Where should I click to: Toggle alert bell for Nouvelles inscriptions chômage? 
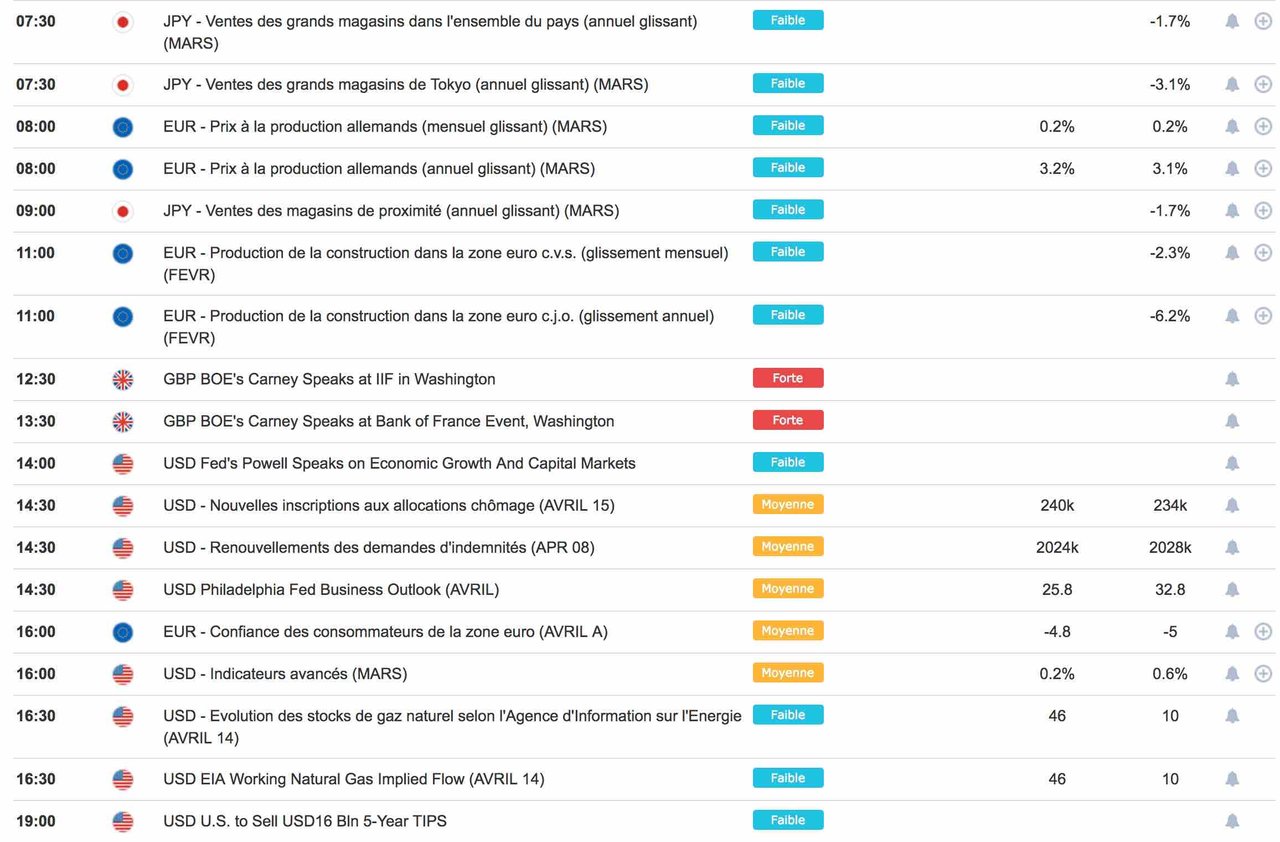[x=1232, y=506]
